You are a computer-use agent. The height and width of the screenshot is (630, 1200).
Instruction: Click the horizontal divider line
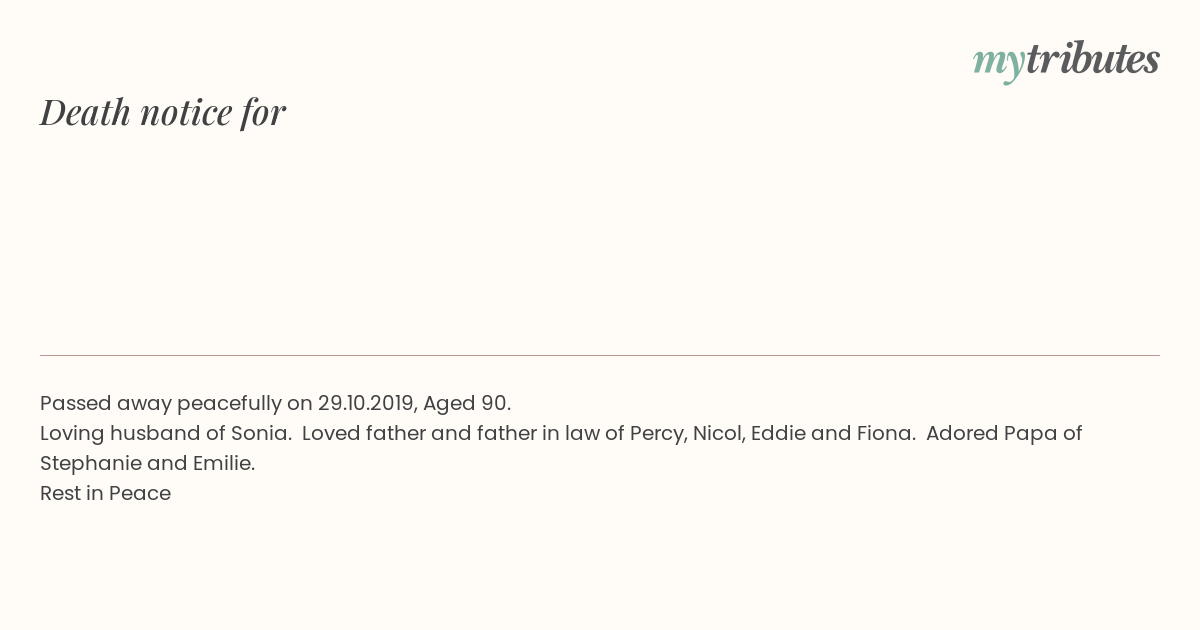tap(600, 355)
